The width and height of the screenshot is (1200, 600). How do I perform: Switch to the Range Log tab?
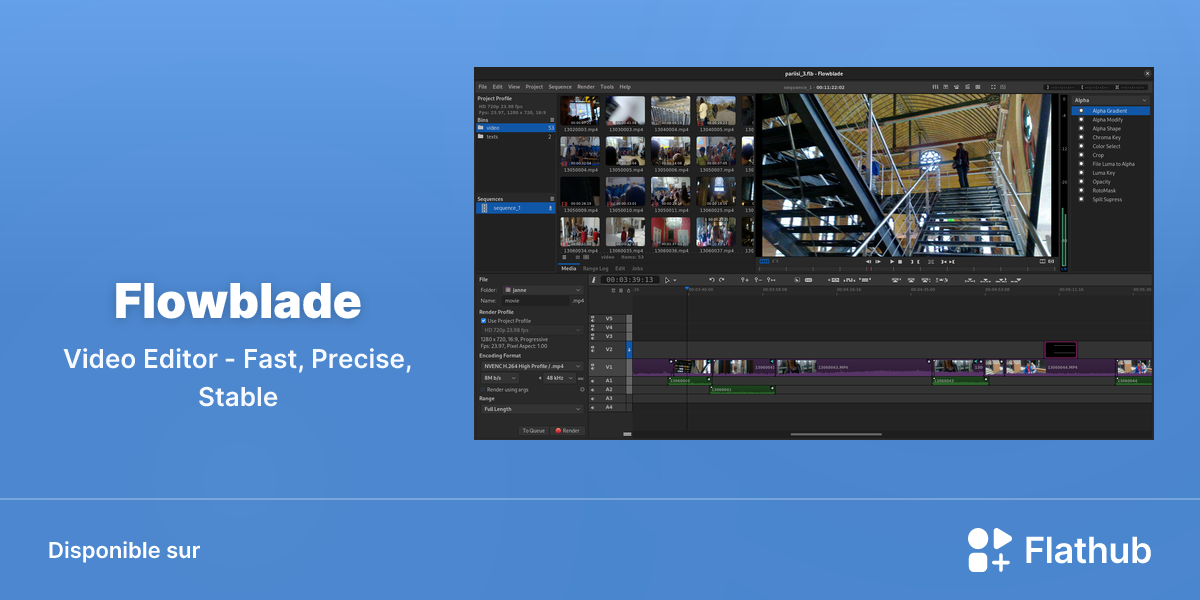tap(596, 268)
